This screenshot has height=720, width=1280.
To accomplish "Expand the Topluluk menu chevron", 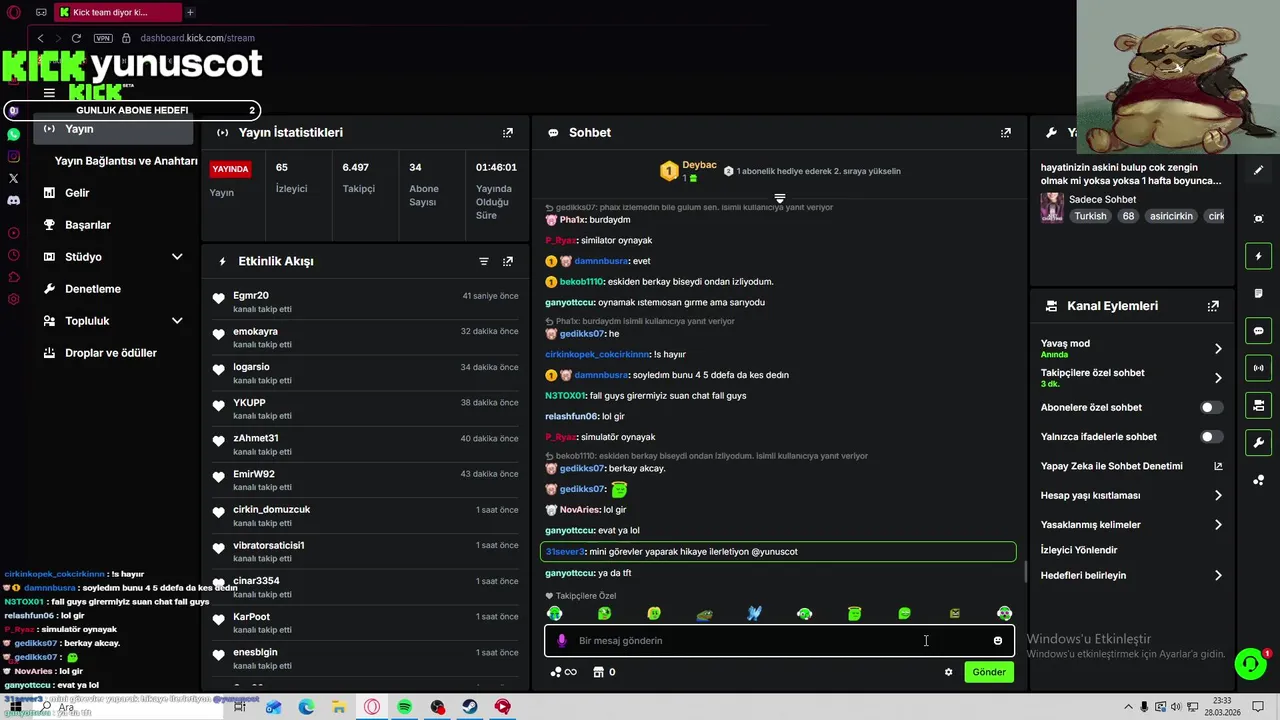I will click(x=177, y=321).
